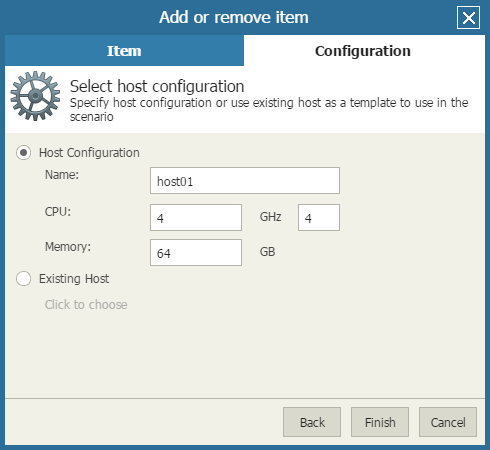
Task: Select the Host Configuration radio button
Action: (24, 153)
